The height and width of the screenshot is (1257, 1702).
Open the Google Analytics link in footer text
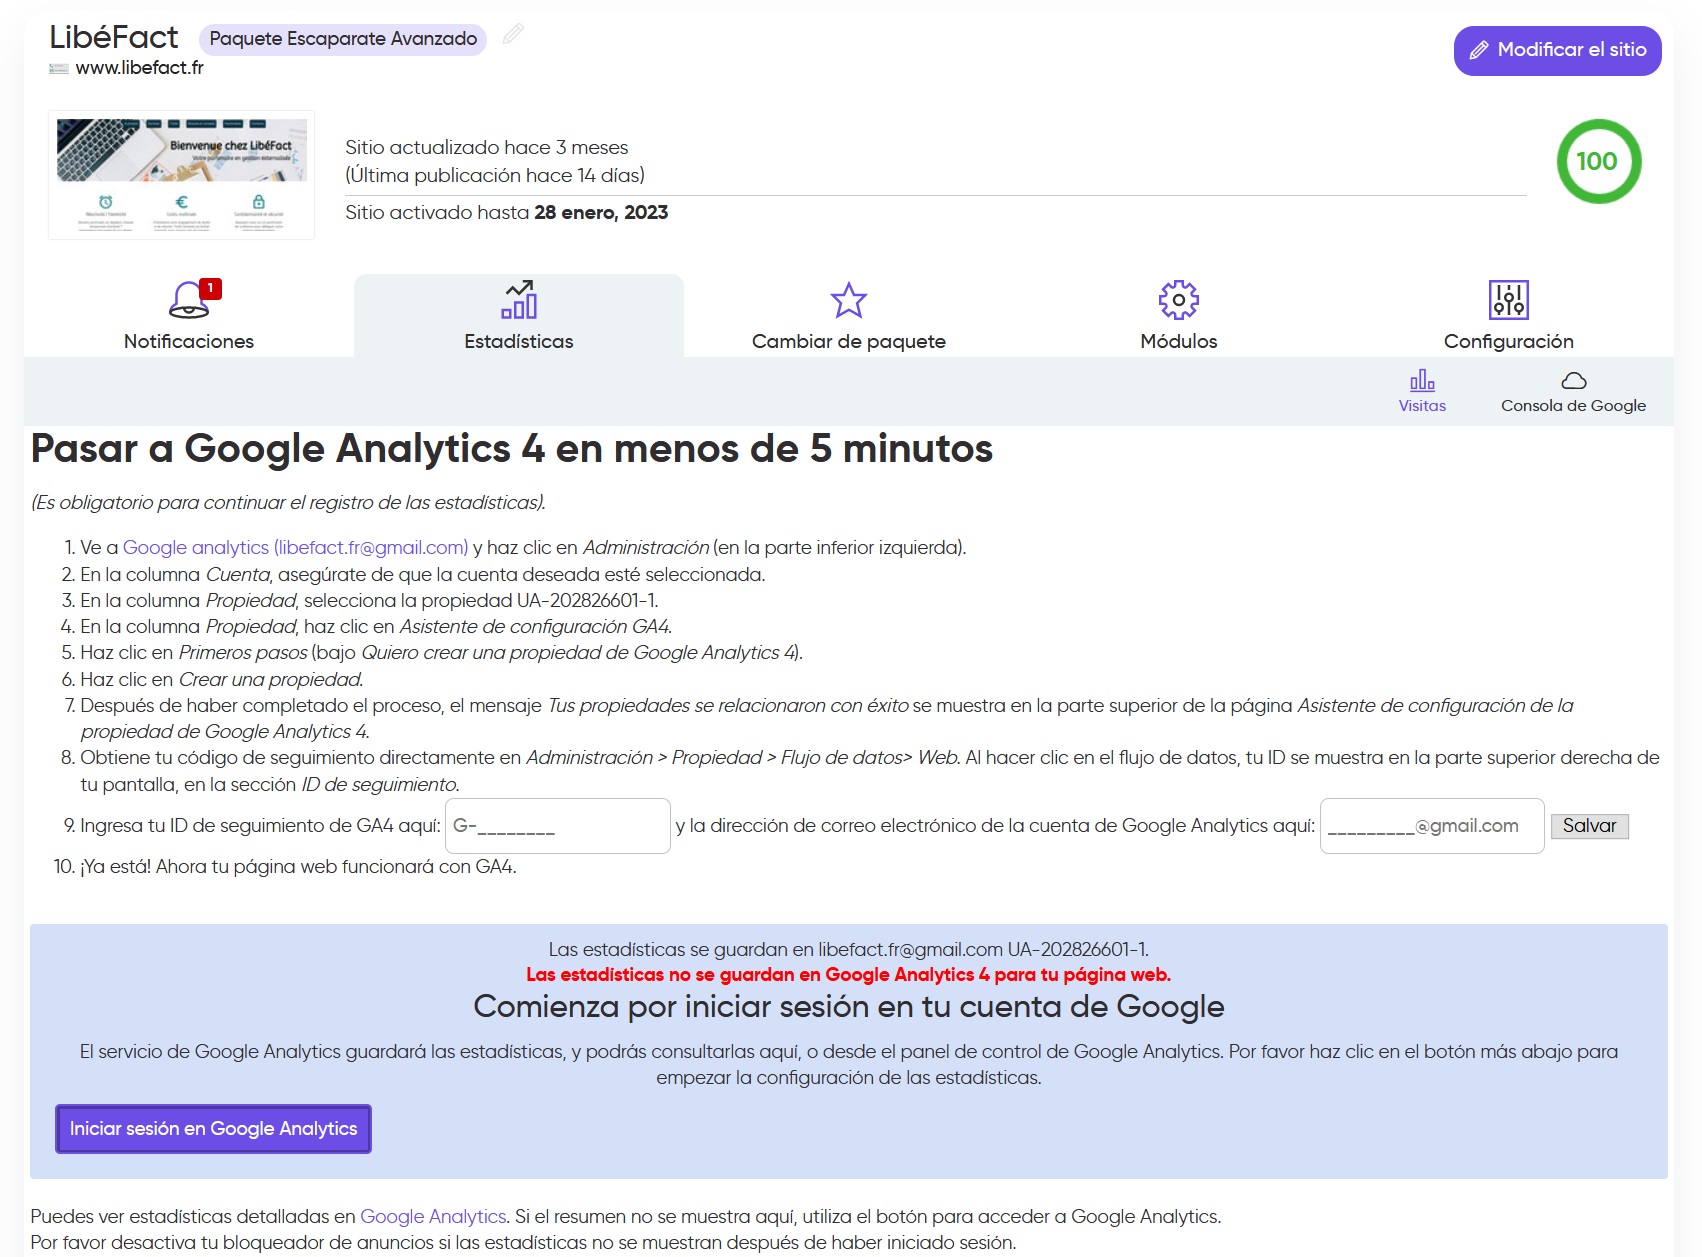coord(433,1216)
